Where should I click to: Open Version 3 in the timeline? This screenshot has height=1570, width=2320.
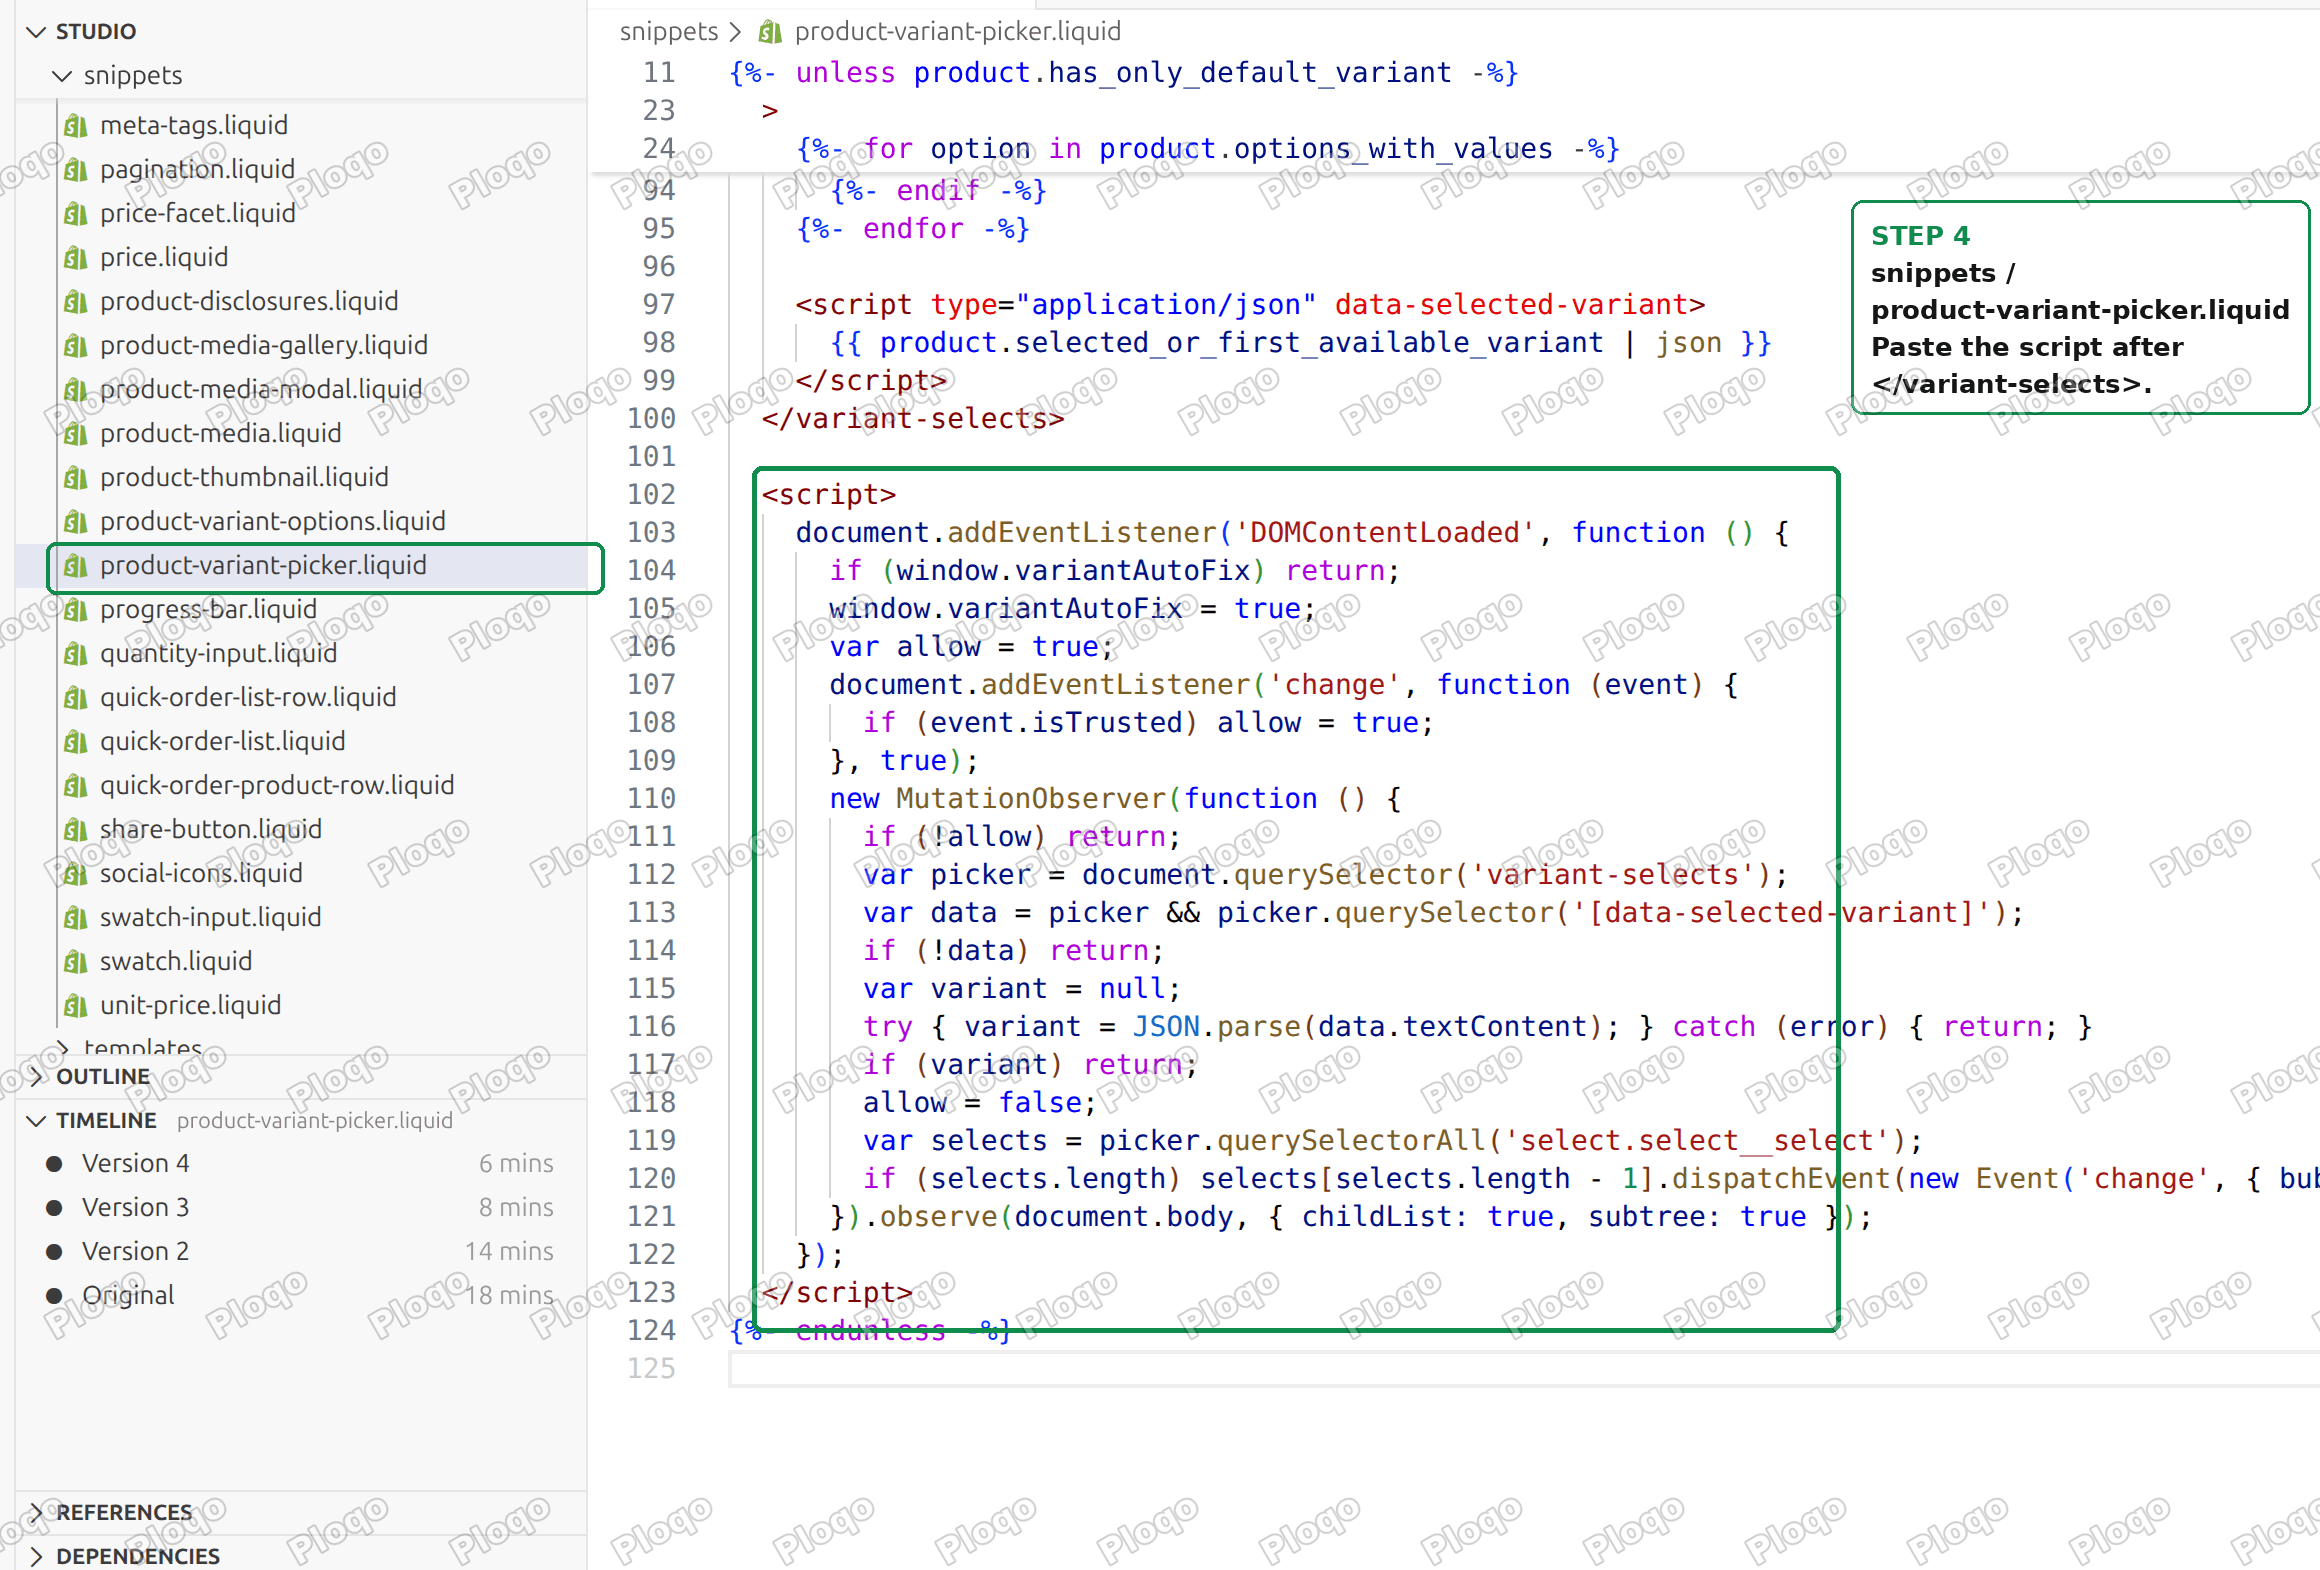tap(300, 1208)
